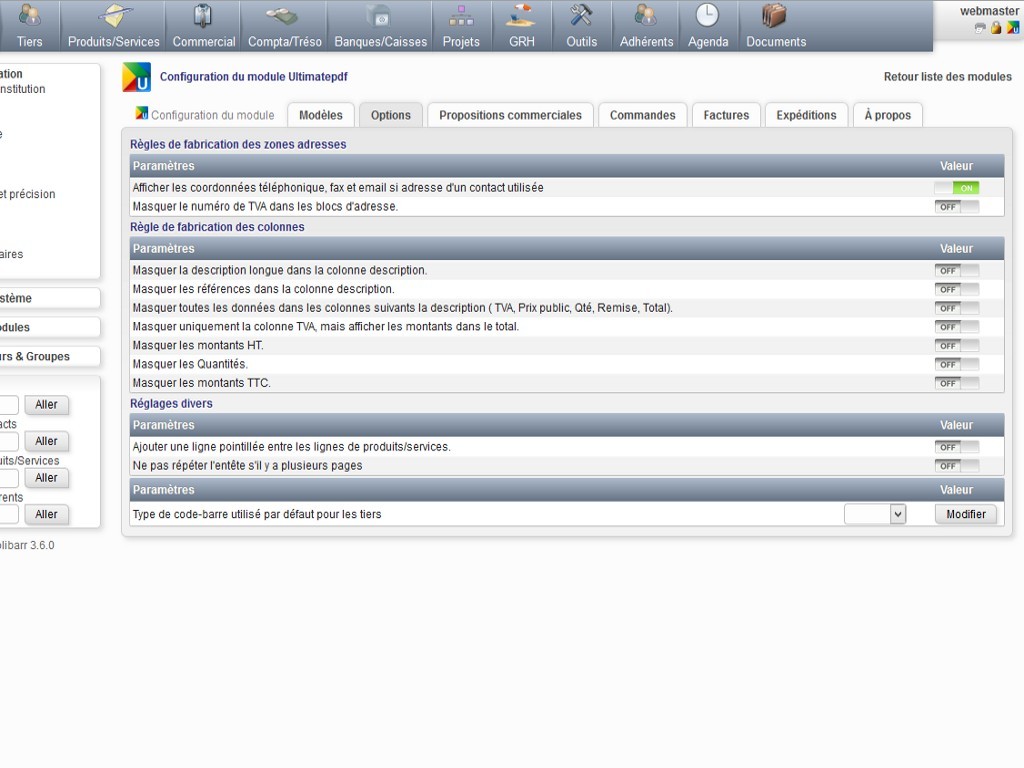Image resolution: width=1024 pixels, height=768 pixels.
Task: Toggle 'Ajouter une ligne pointillée' switch
Action: [957, 447]
